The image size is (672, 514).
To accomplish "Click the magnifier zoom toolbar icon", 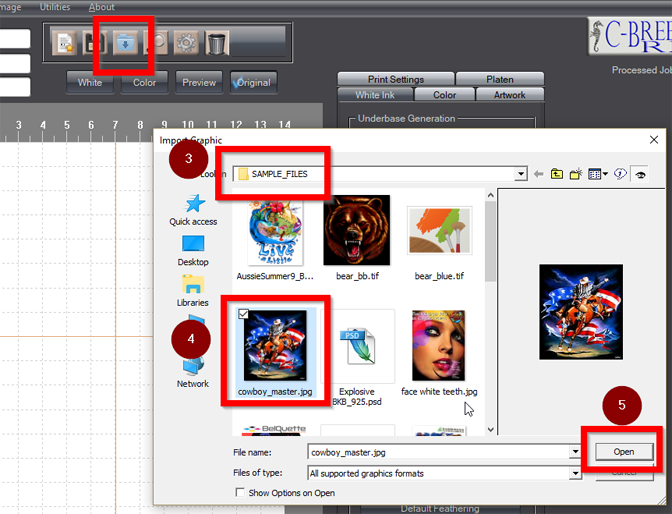I will [x=156, y=43].
